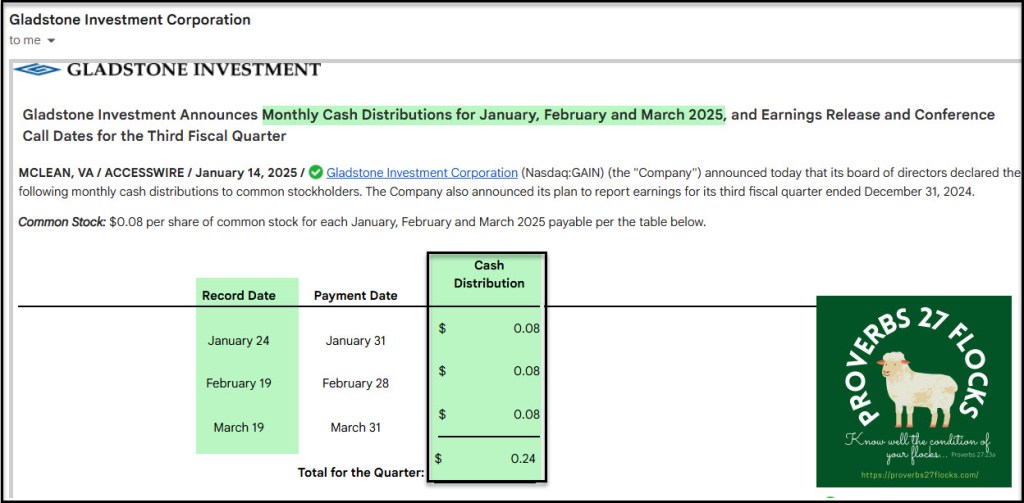Image resolution: width=1024 pixels, height=503 pixels.
Task: Select the Payment Date column header
Action: point(355,296)
